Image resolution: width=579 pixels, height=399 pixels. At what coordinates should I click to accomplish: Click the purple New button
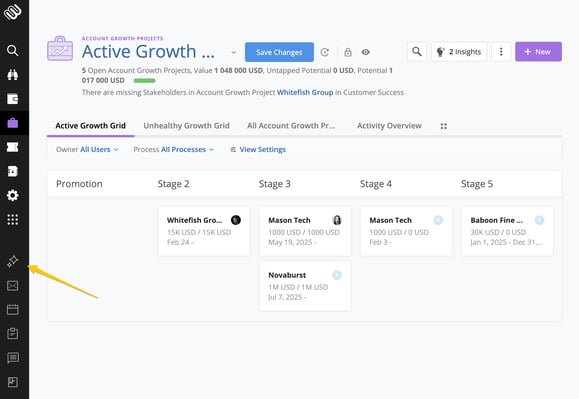point(538,52)
